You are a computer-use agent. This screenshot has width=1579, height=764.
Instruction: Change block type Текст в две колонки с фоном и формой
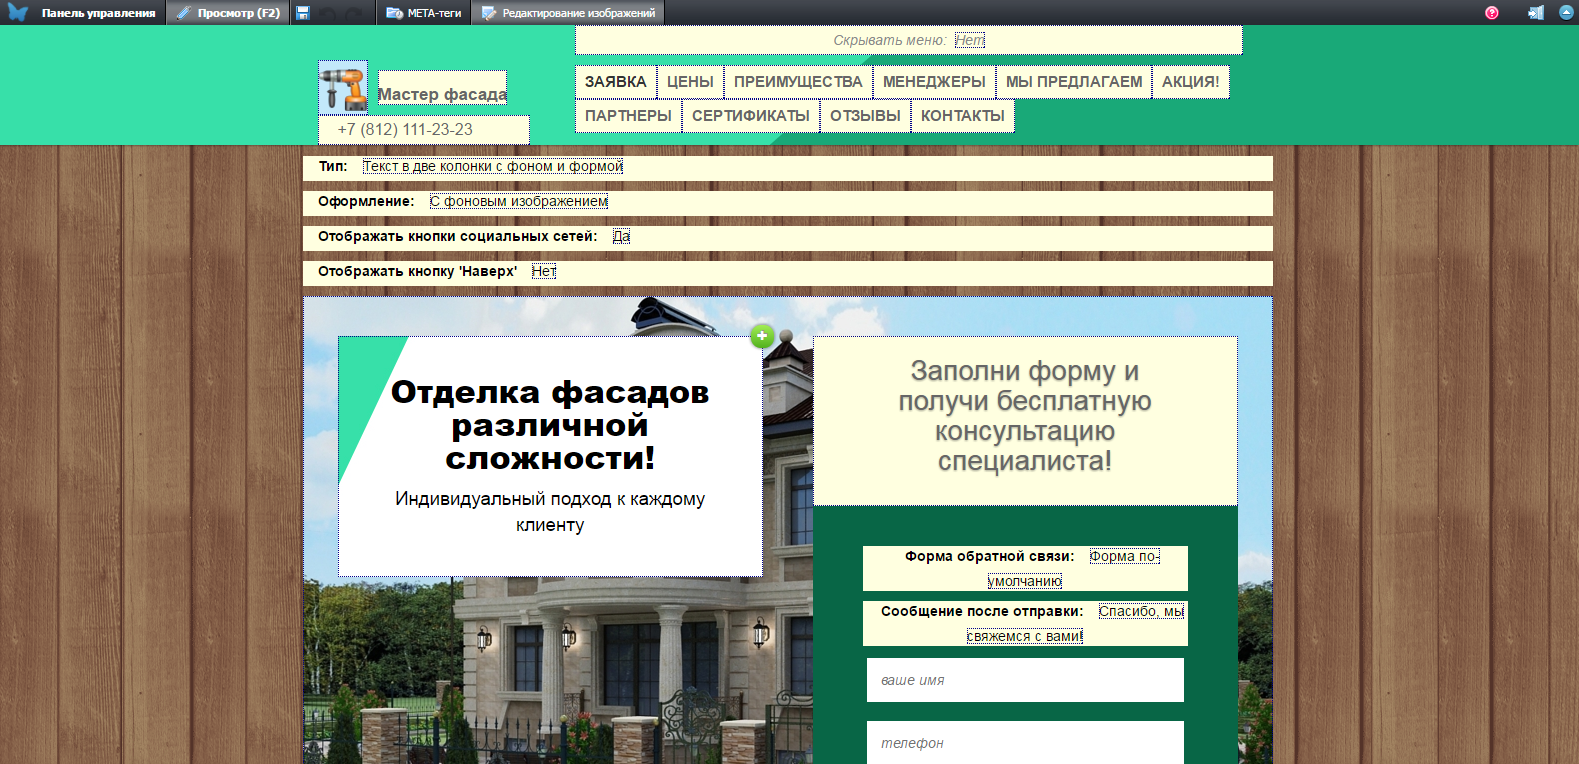[x=493, y=166]
